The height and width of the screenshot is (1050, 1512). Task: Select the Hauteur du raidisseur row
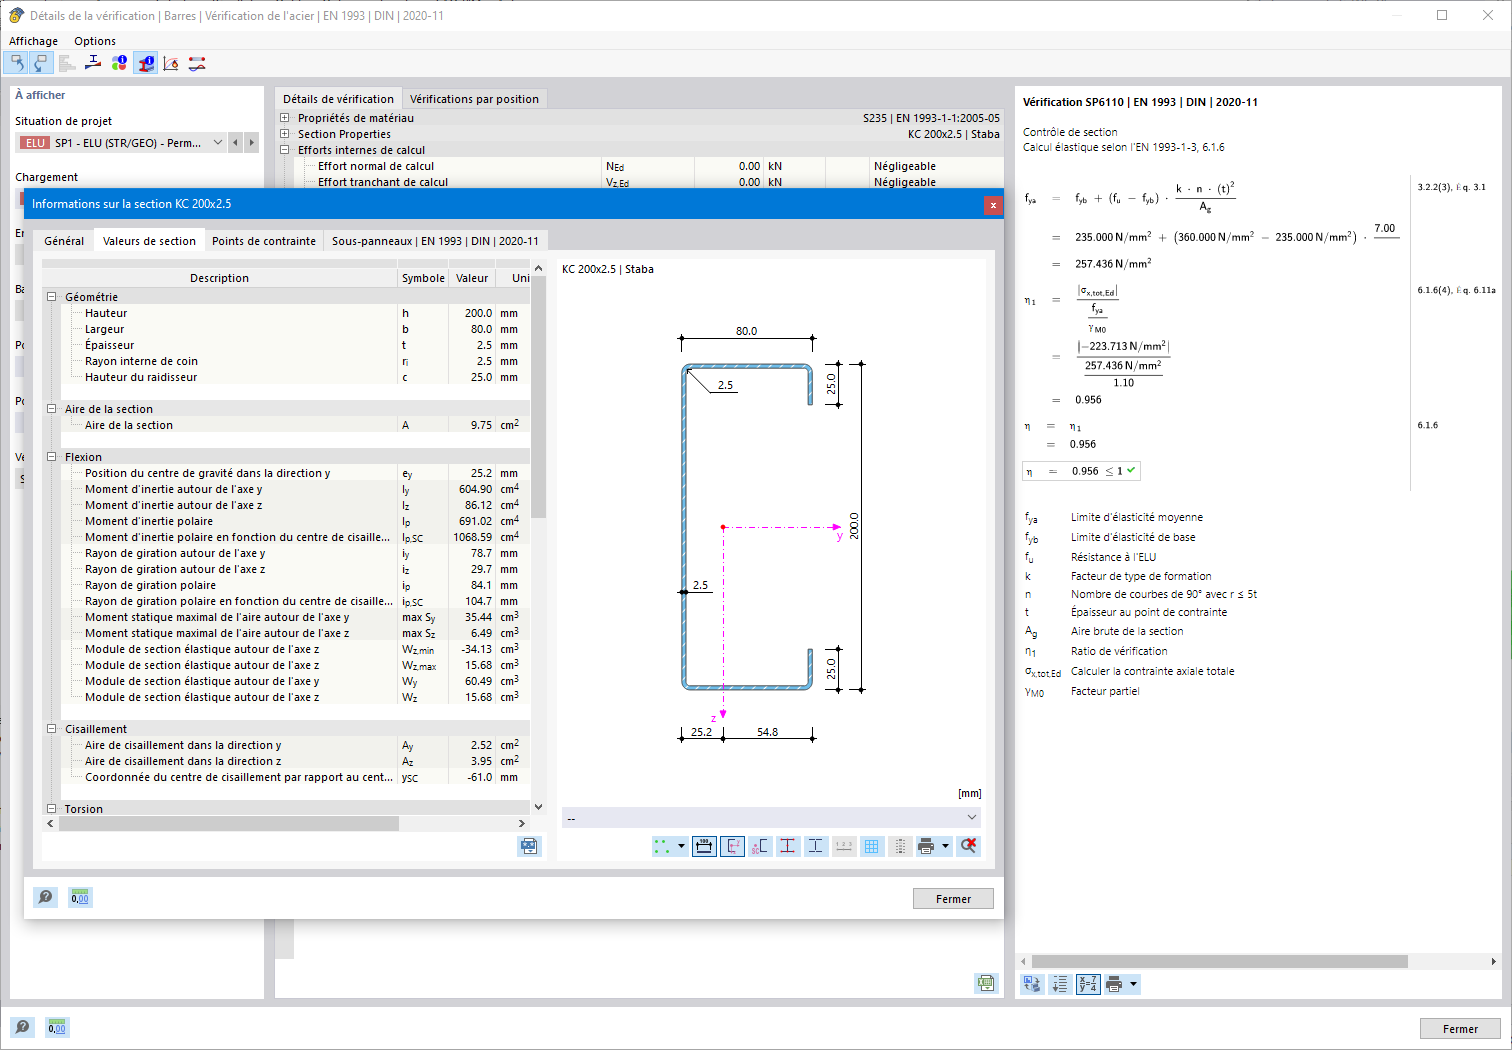click(x=286, y=377)
